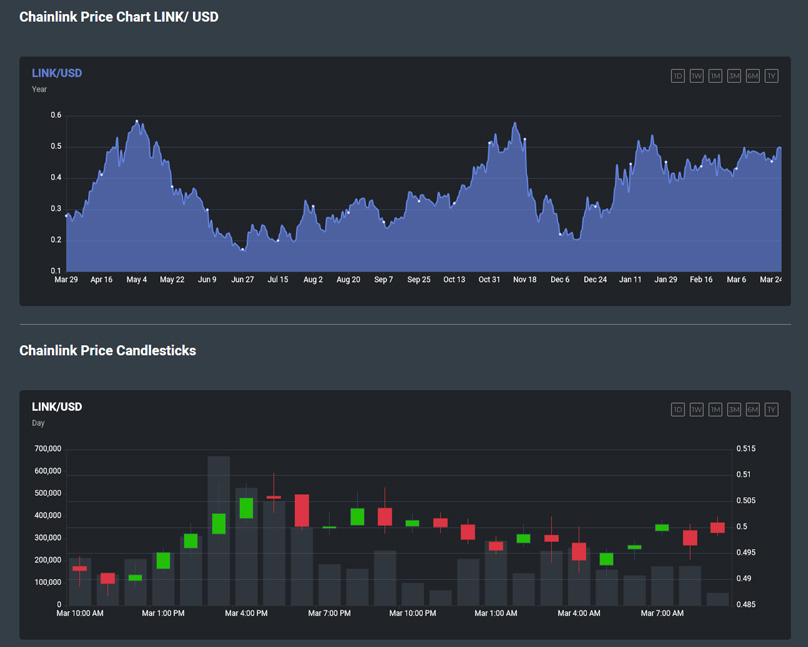Click the Nov 18 data point on line
808x647 pixels.
click(x=525, y=139)
